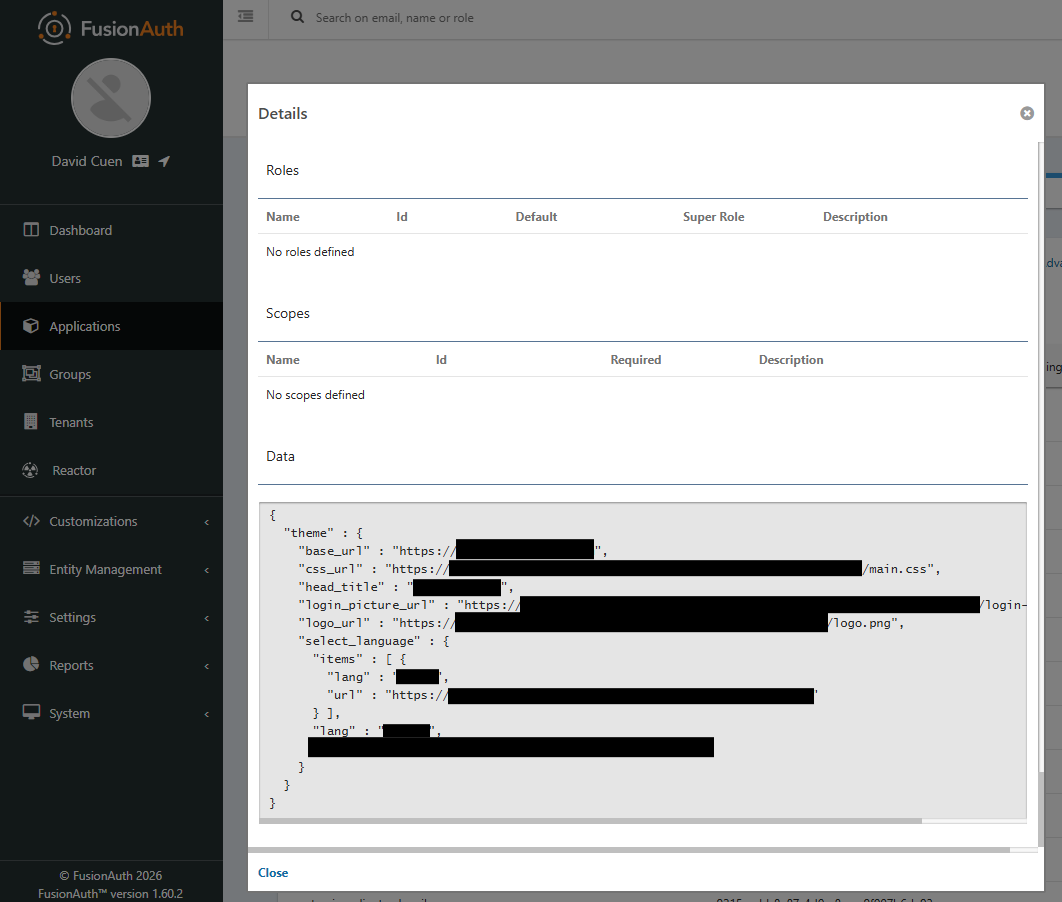Expand the Customizations chevron
This screenshot has height=902, width=1062.
click(x=207, y=522)
